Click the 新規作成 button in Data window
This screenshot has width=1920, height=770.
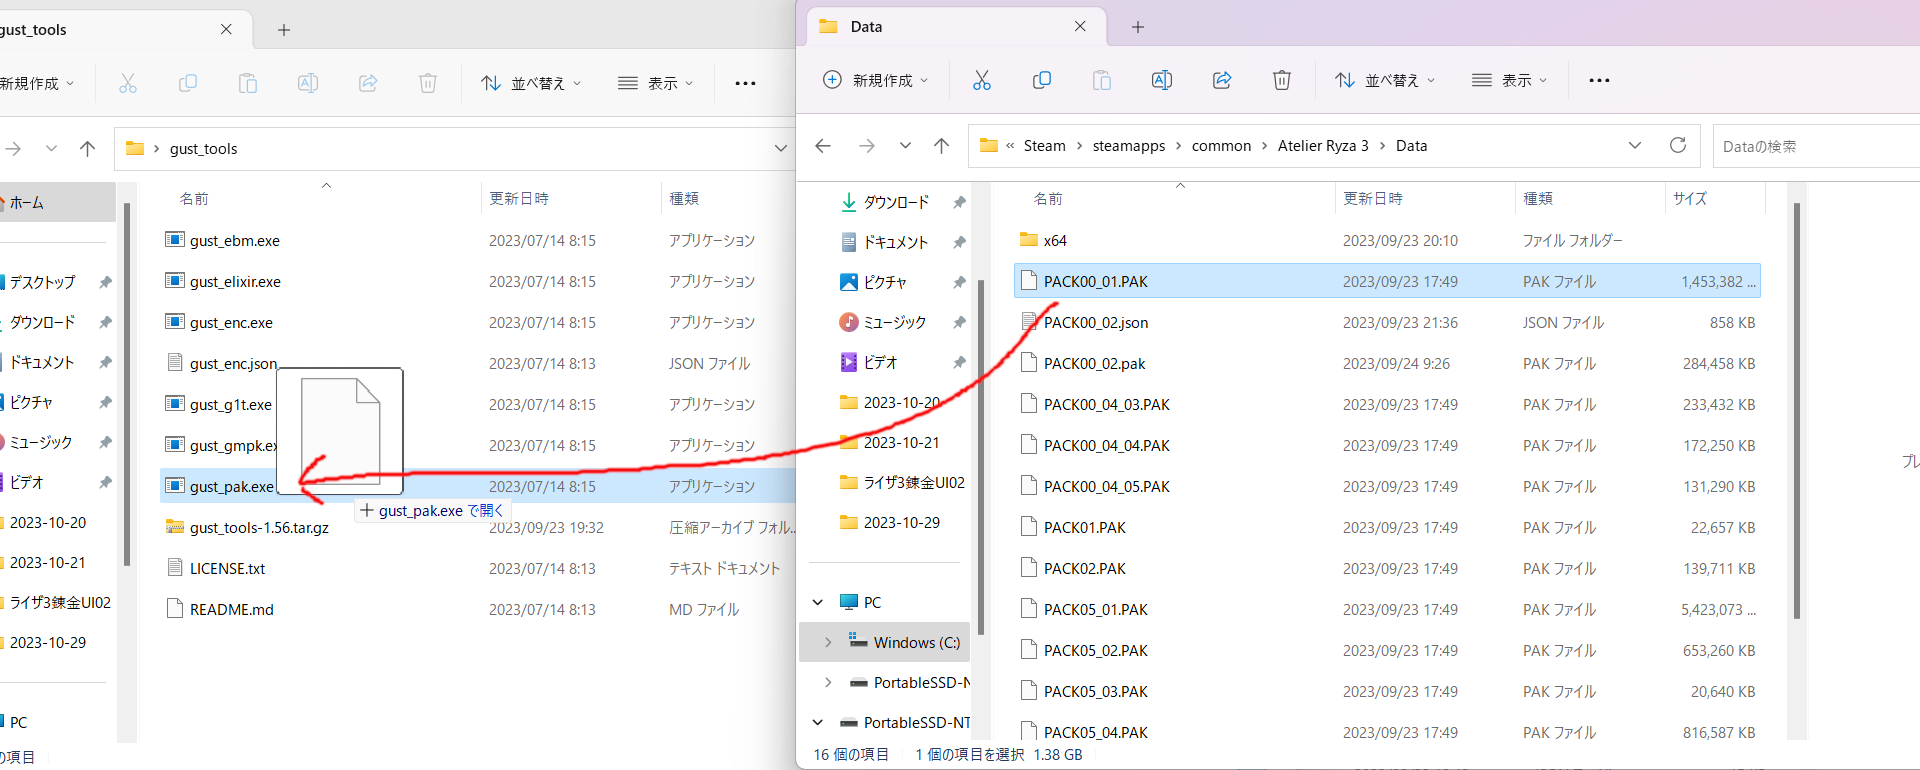pos(875,80)
